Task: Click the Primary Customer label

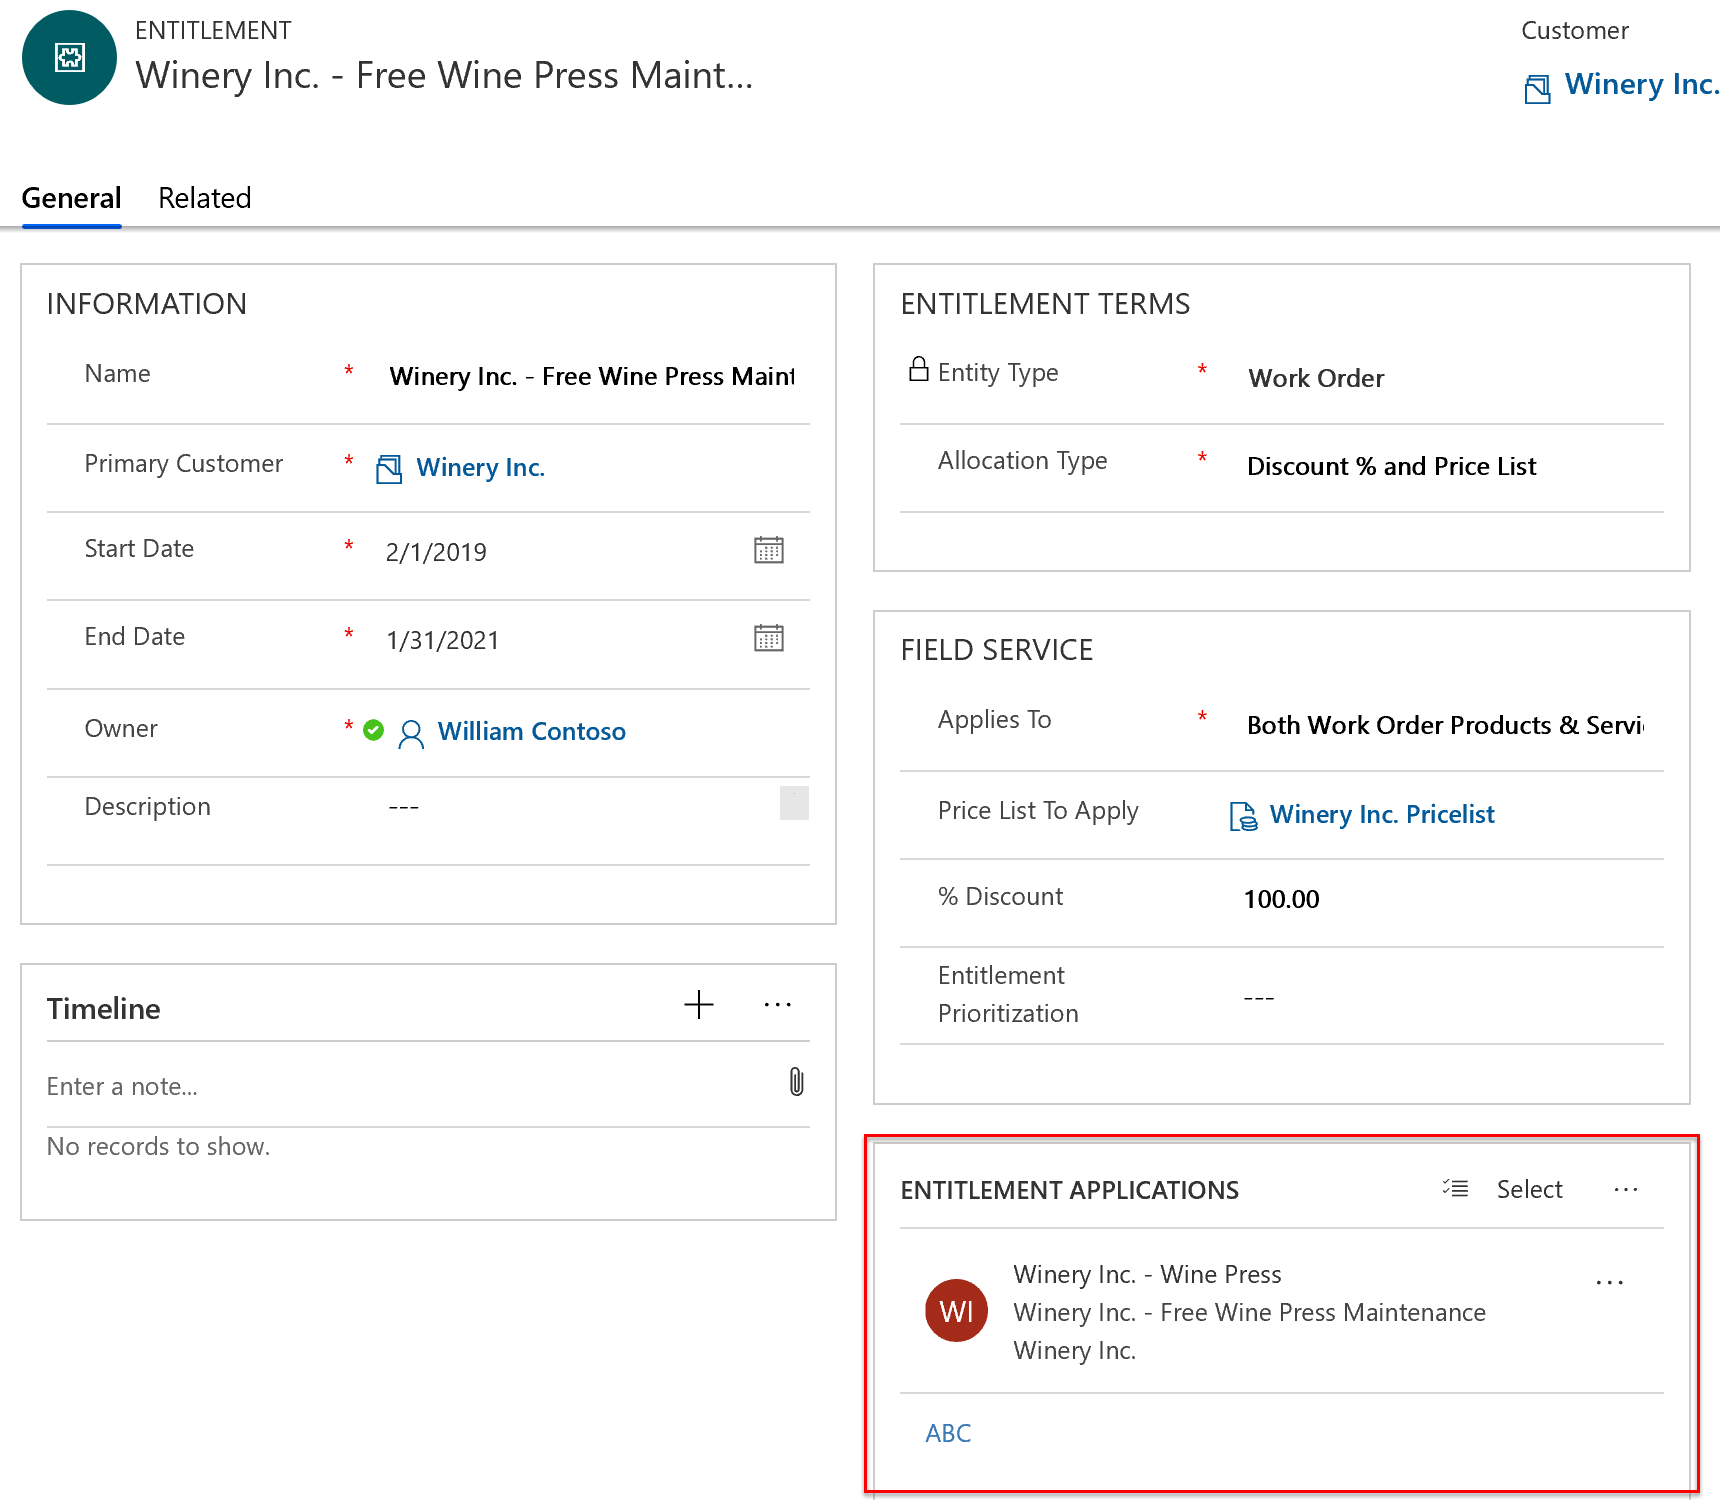Action: tap(184, 464)
